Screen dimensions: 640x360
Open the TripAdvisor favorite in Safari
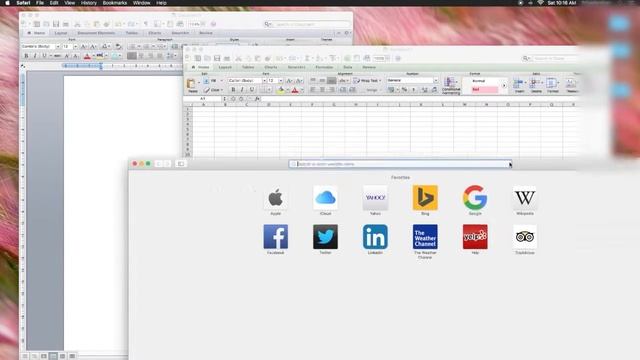524,237
